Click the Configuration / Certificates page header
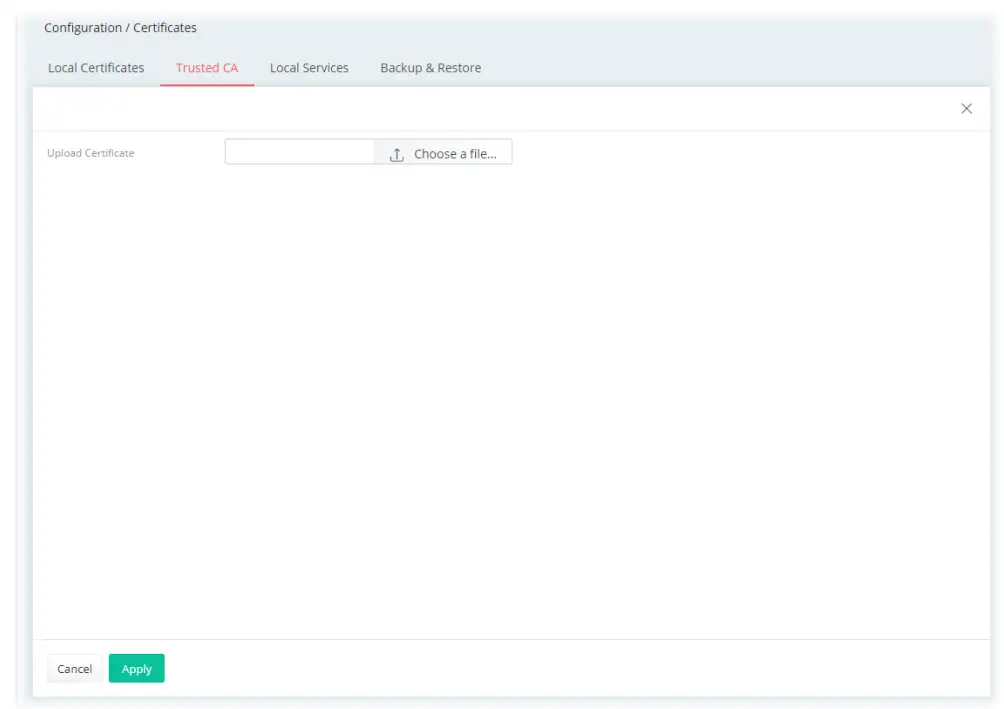The image size is (1004, 709). click(120, 27)
